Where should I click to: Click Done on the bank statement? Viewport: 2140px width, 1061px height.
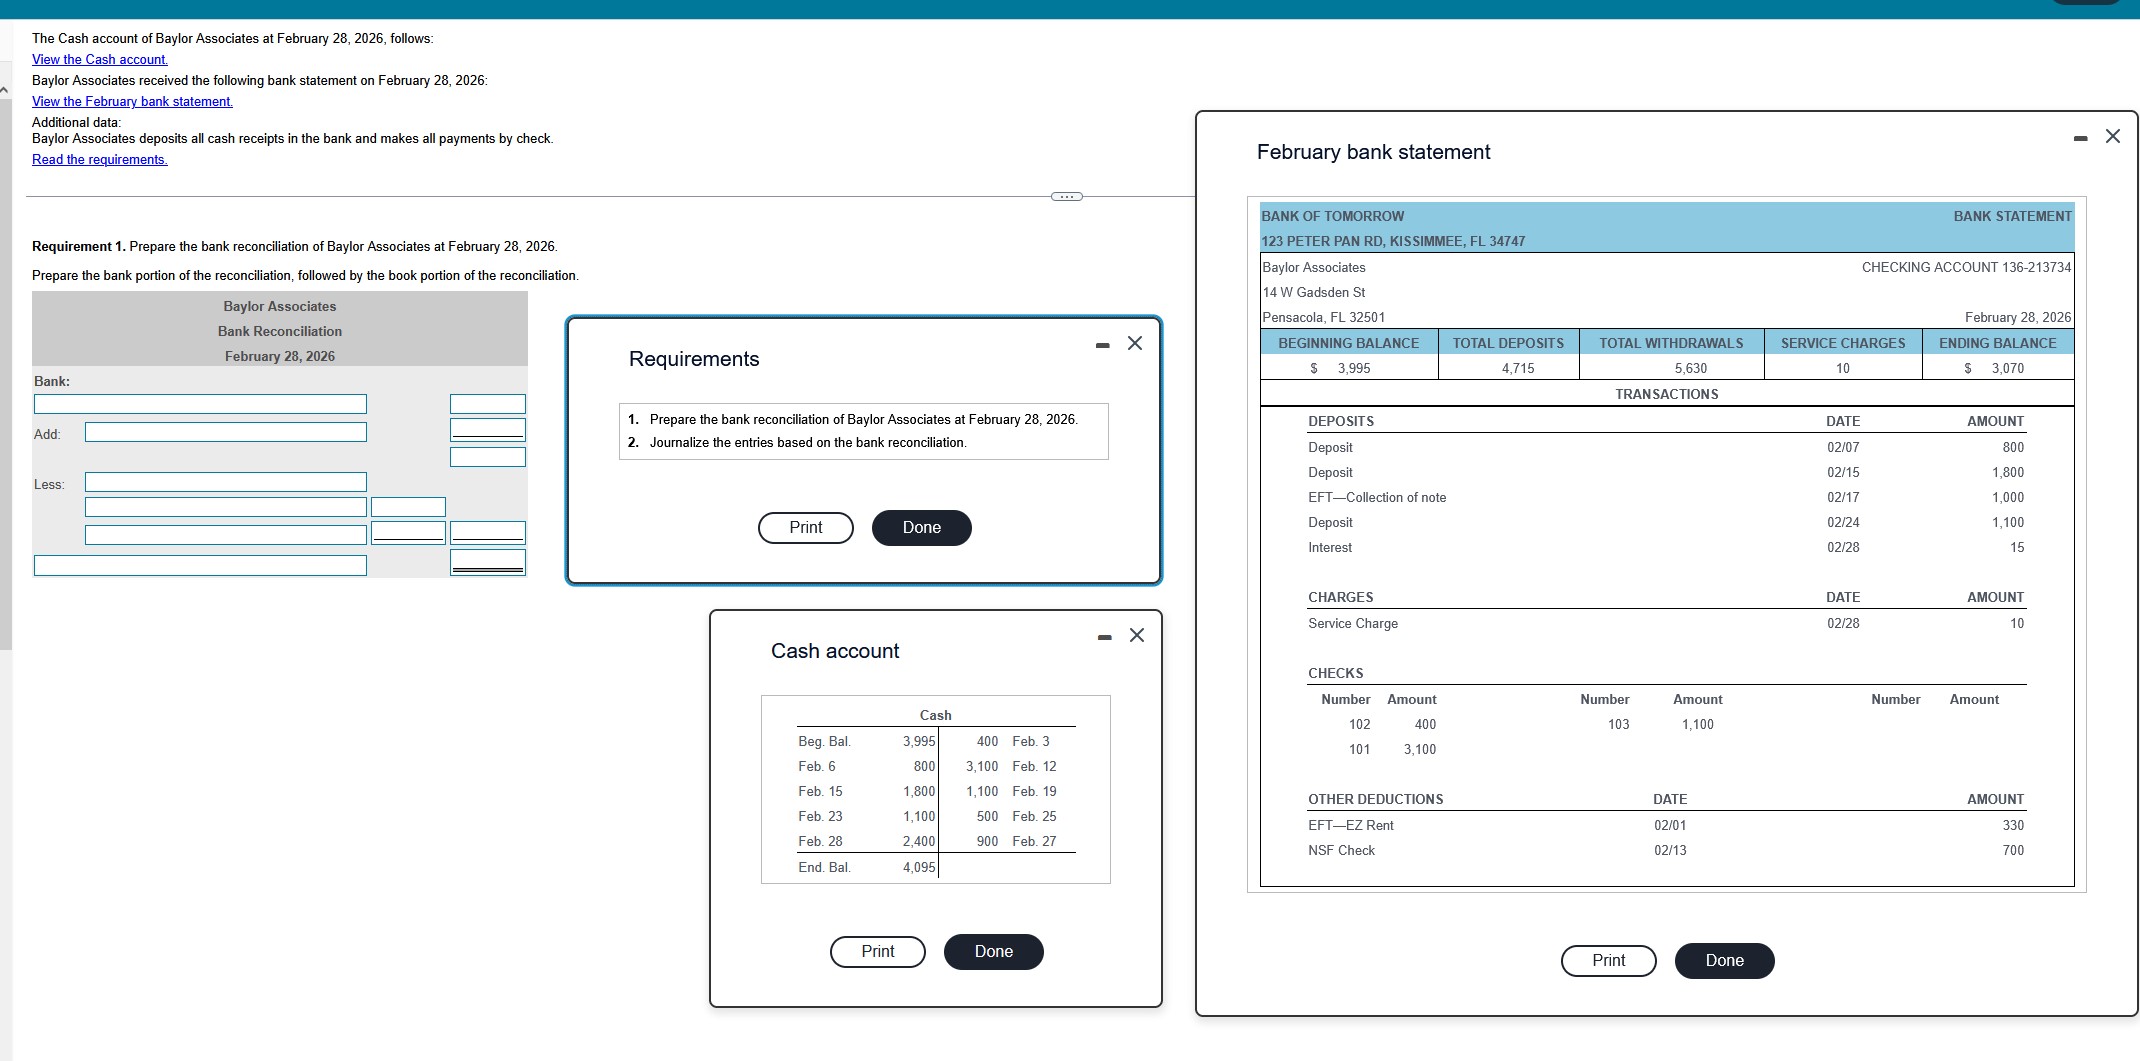click(x=1724, y=960)
